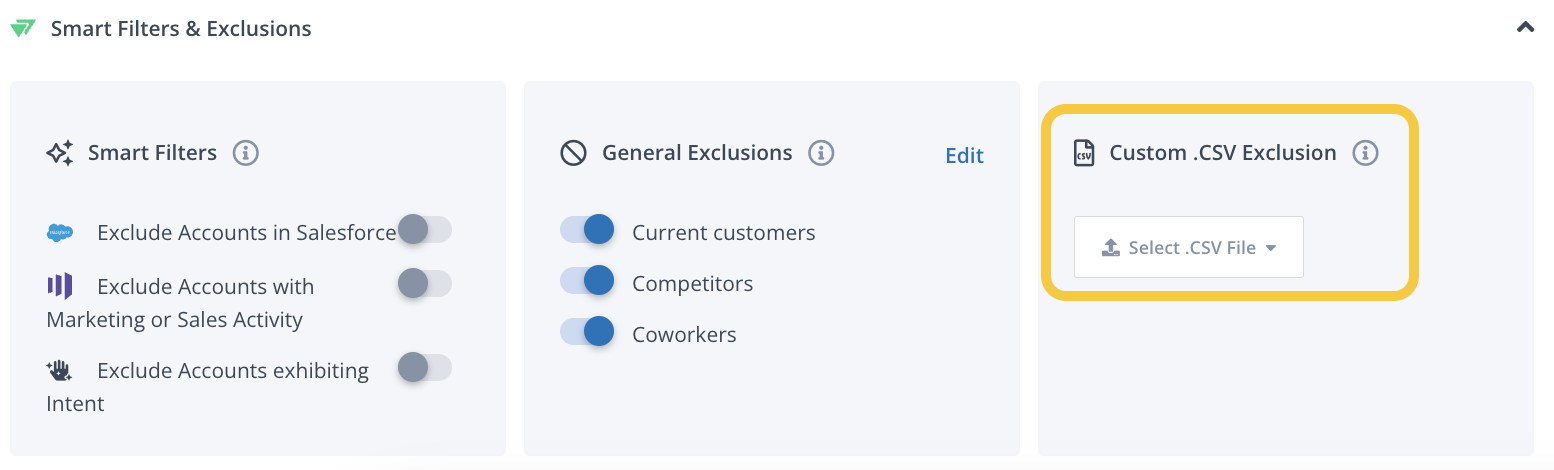Disable the Current customers exclusion toggle
1554x470 pixels.
[587, 229]
